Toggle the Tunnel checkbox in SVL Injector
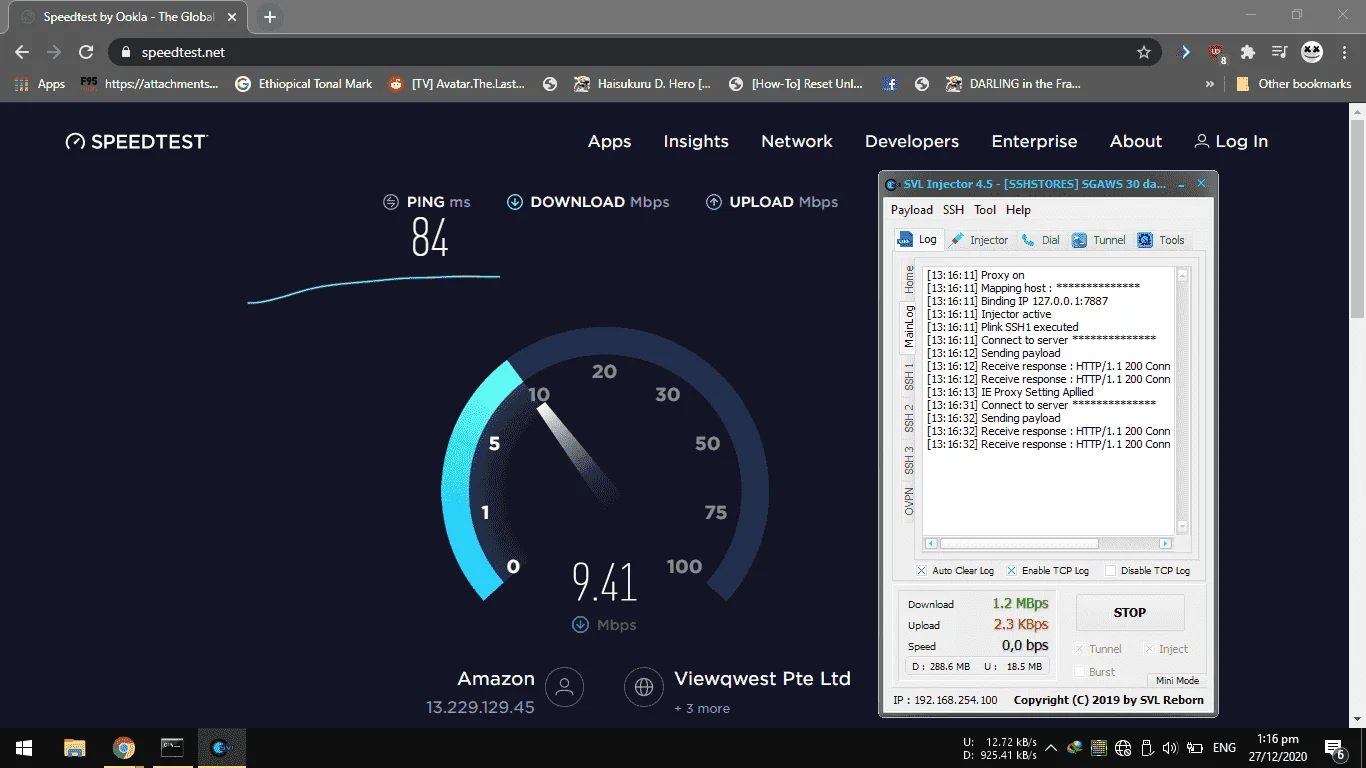Screen dimensions: 1366x768 [1079, 649]
